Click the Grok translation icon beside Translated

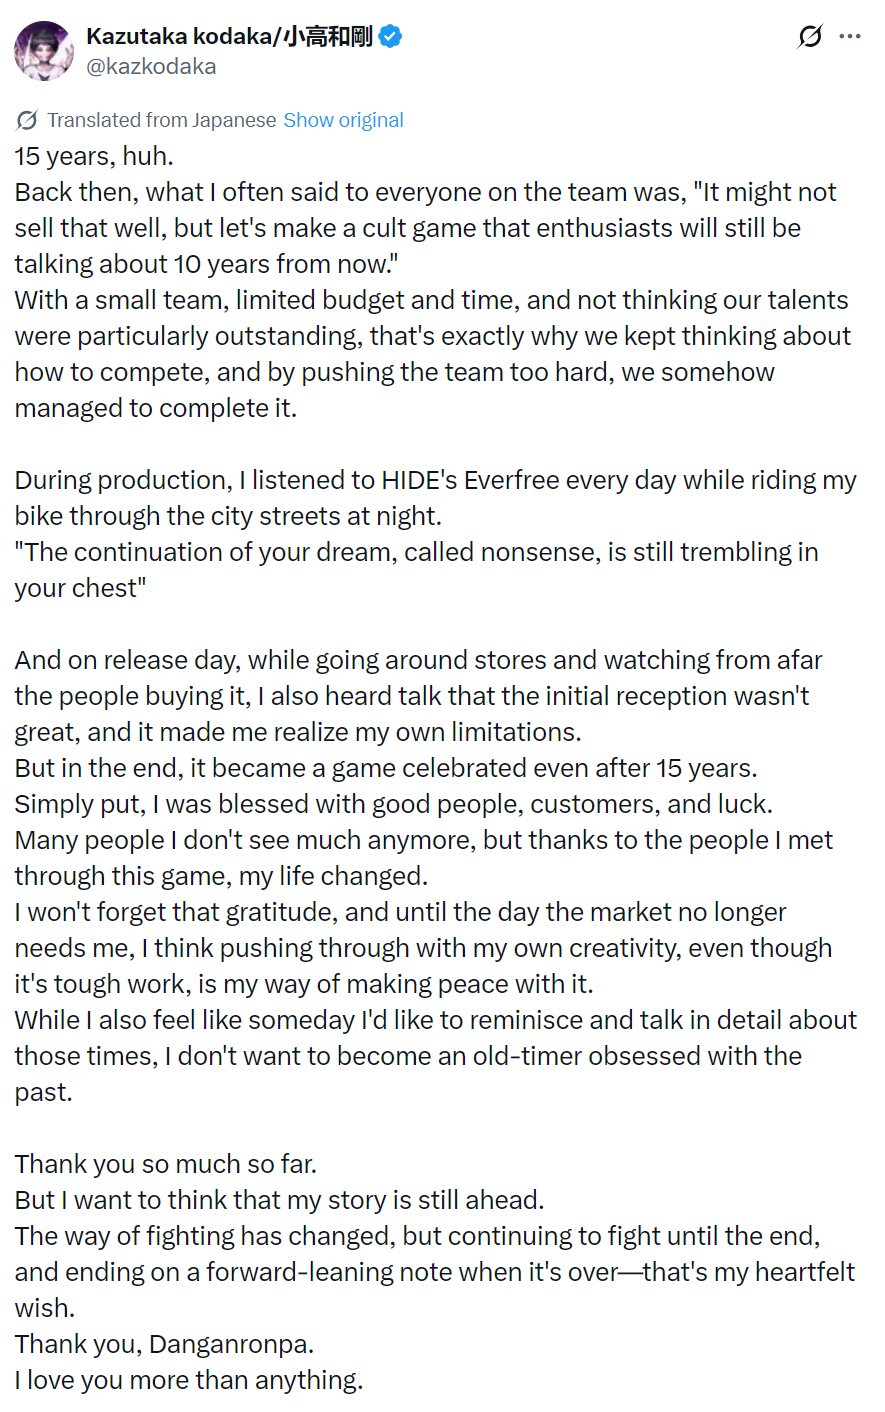pyautogui.click(x=27, y=120)
